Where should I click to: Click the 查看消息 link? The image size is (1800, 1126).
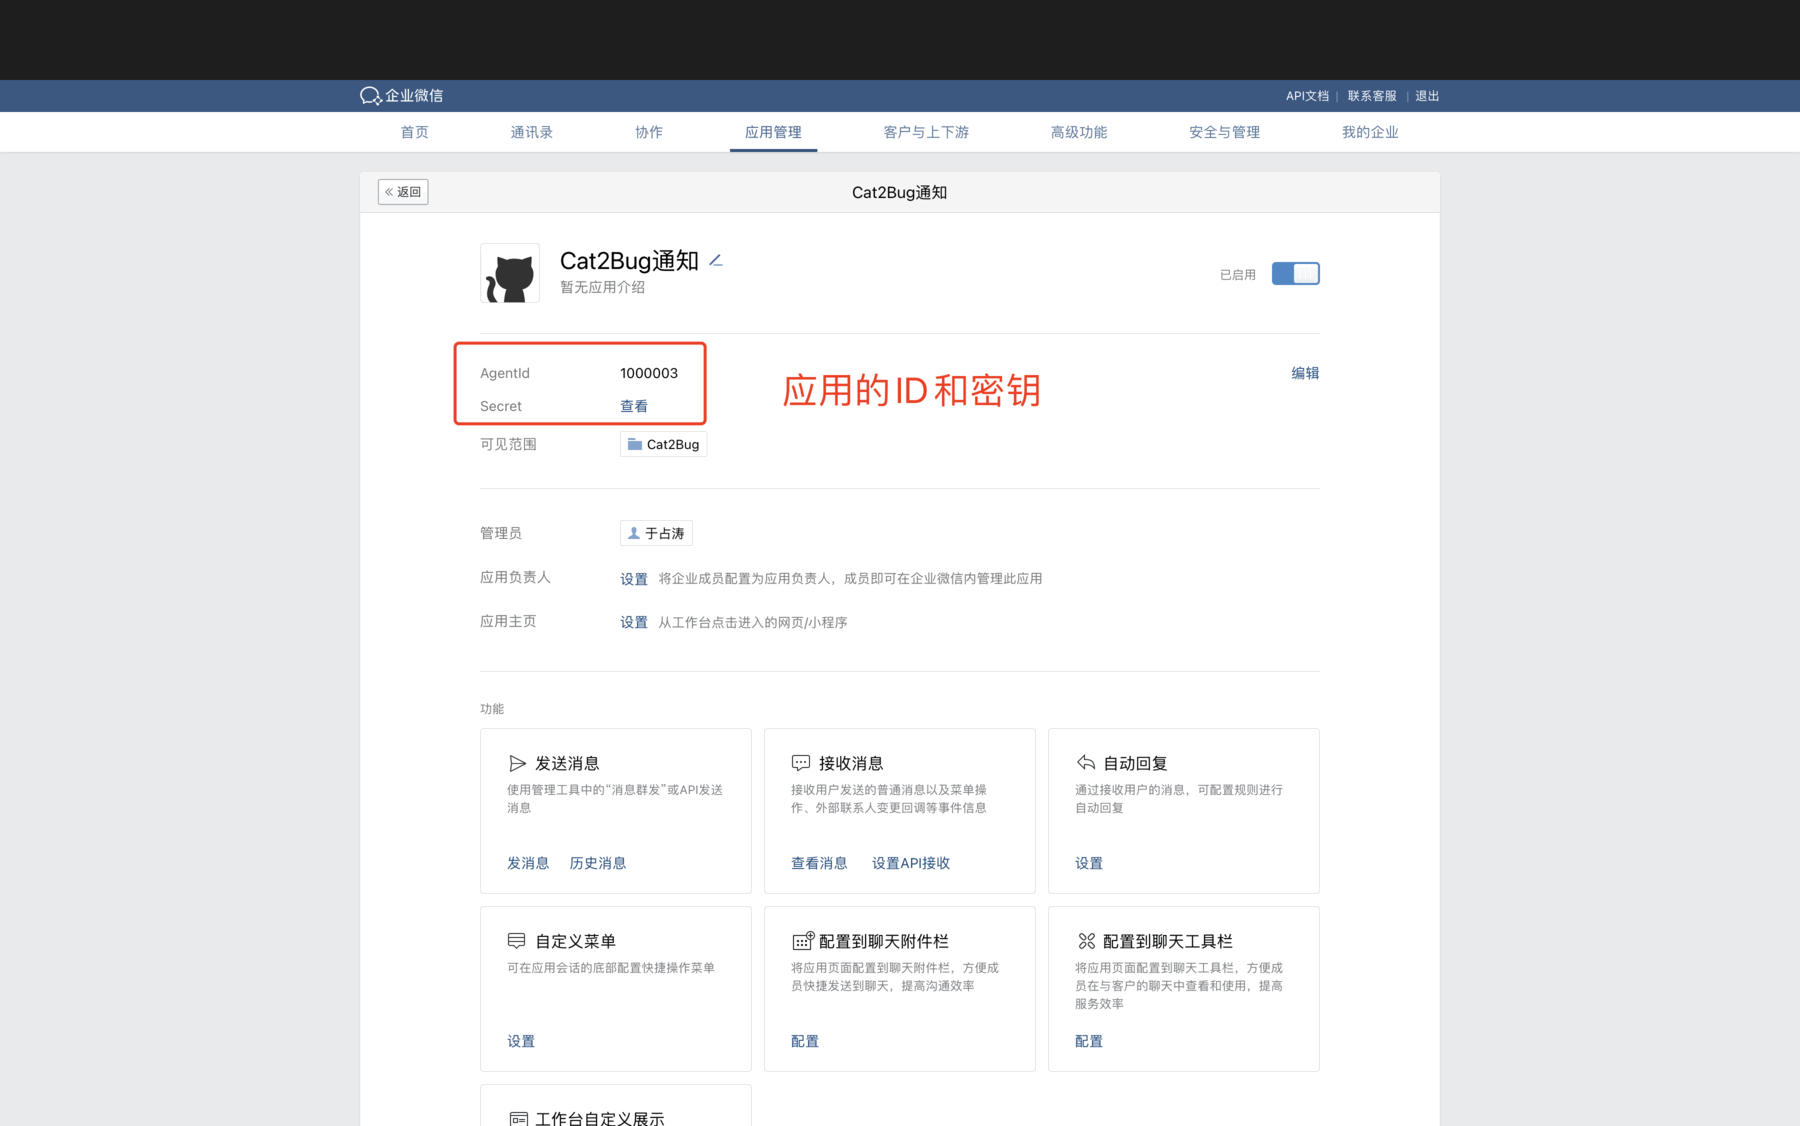point(819,863)
